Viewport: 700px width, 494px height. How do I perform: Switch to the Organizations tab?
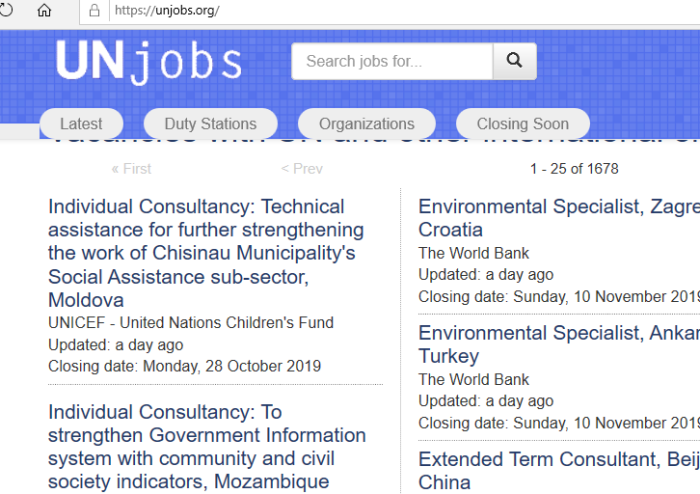(x=367, y=124)
